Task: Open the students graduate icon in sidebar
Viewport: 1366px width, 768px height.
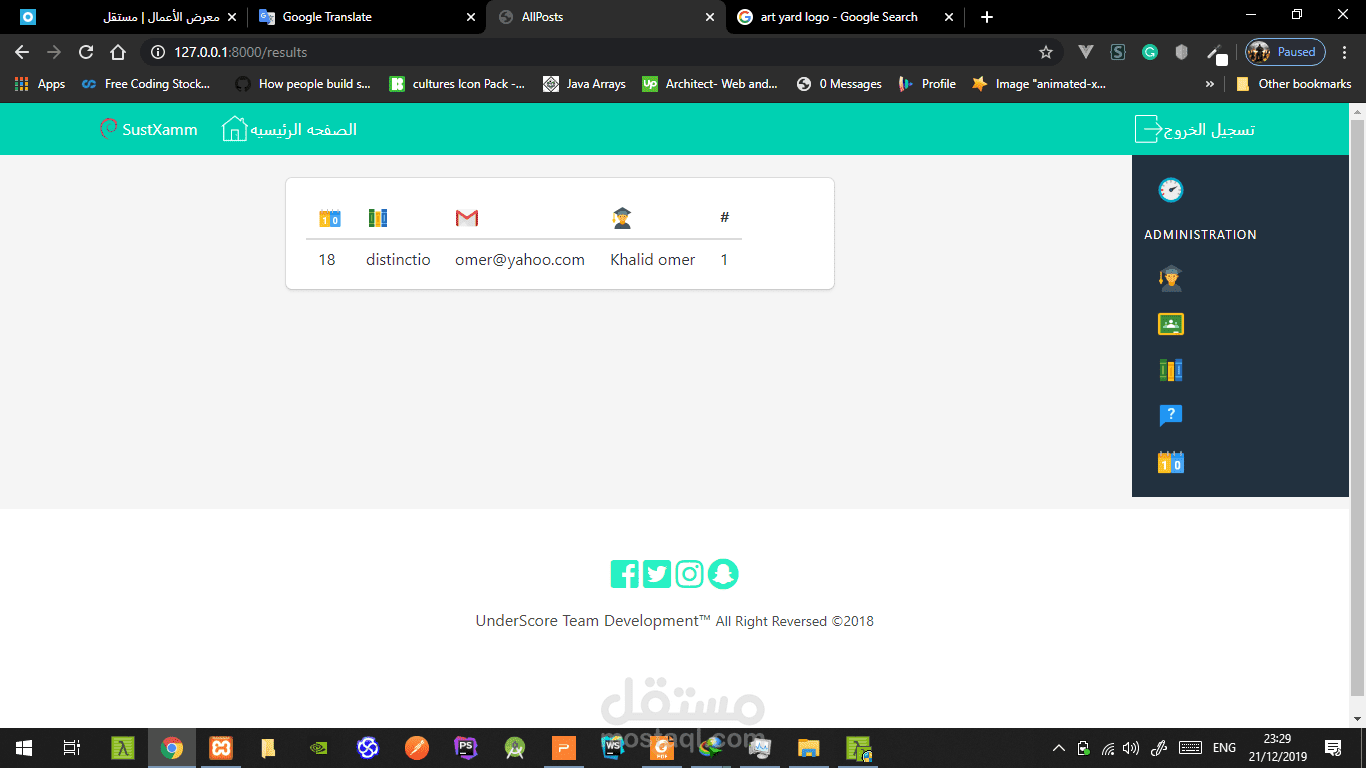Action: (1170, 278)
